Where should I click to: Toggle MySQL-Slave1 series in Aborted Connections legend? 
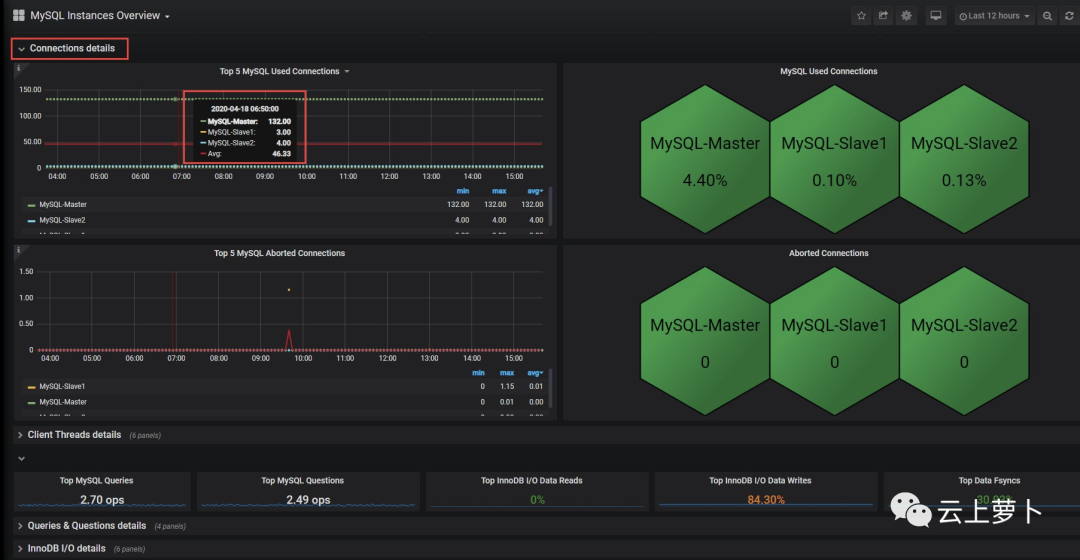pos(62,386)
